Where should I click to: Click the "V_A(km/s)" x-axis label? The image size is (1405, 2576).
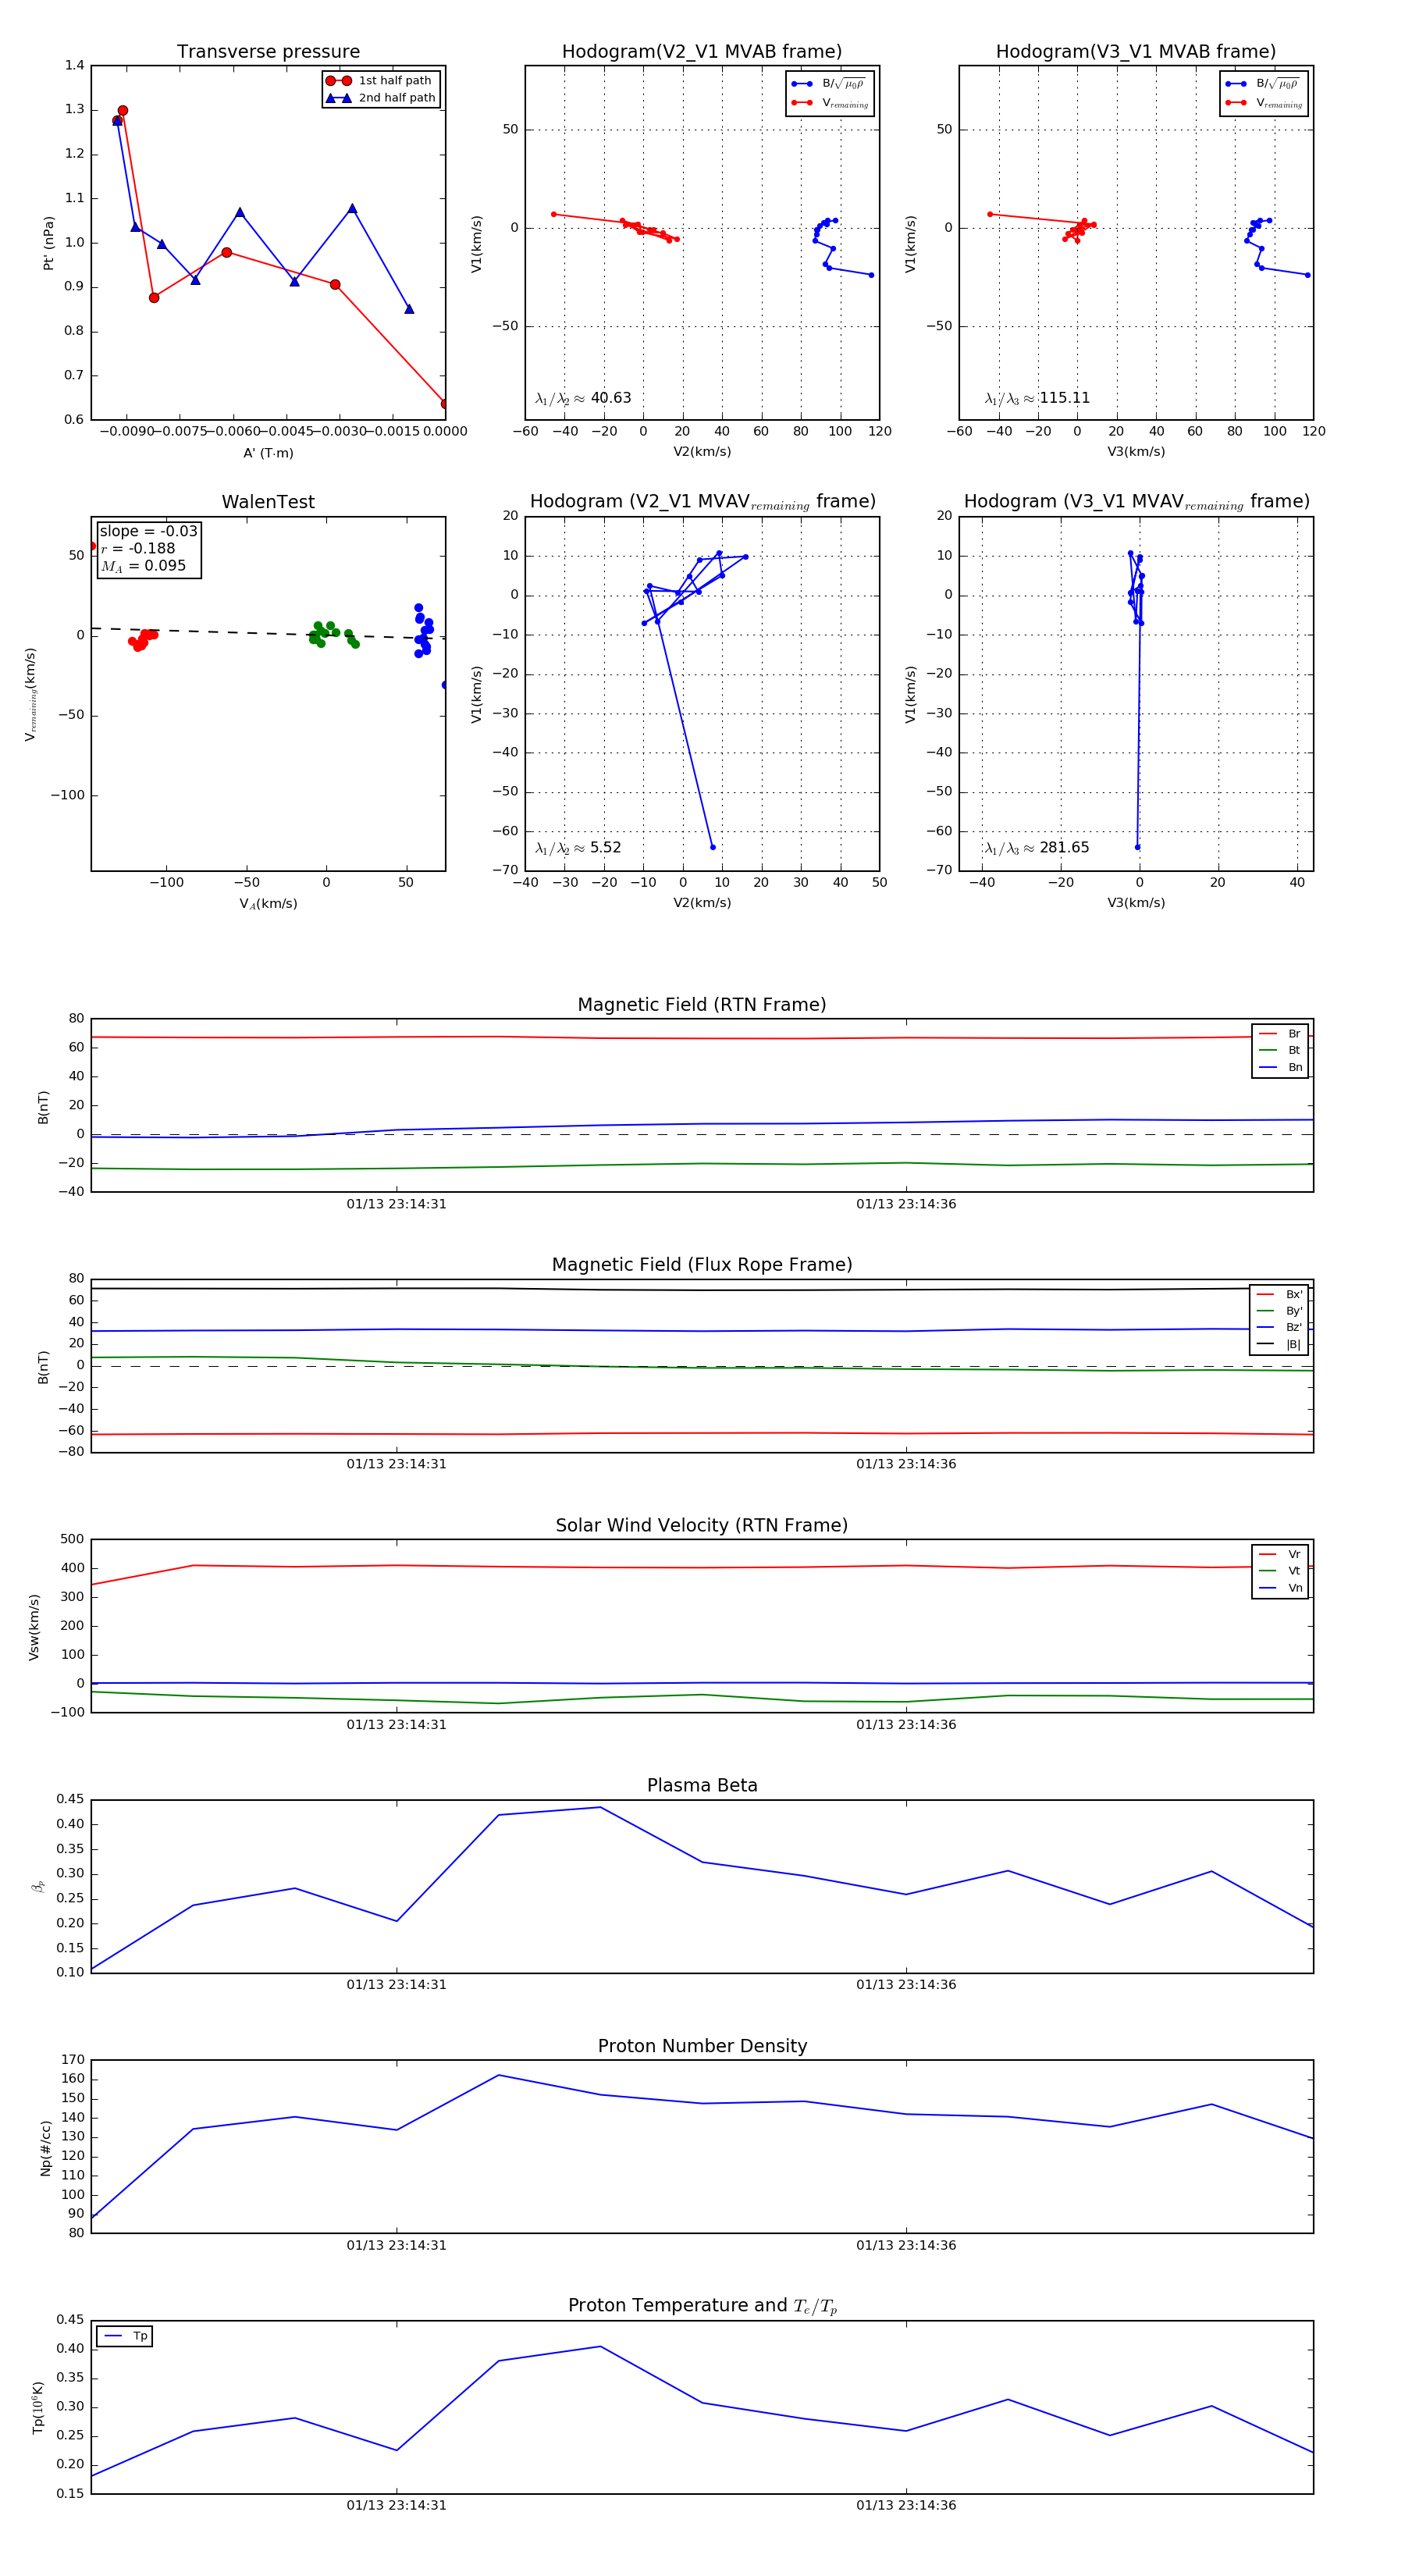(x=268, y=904)
